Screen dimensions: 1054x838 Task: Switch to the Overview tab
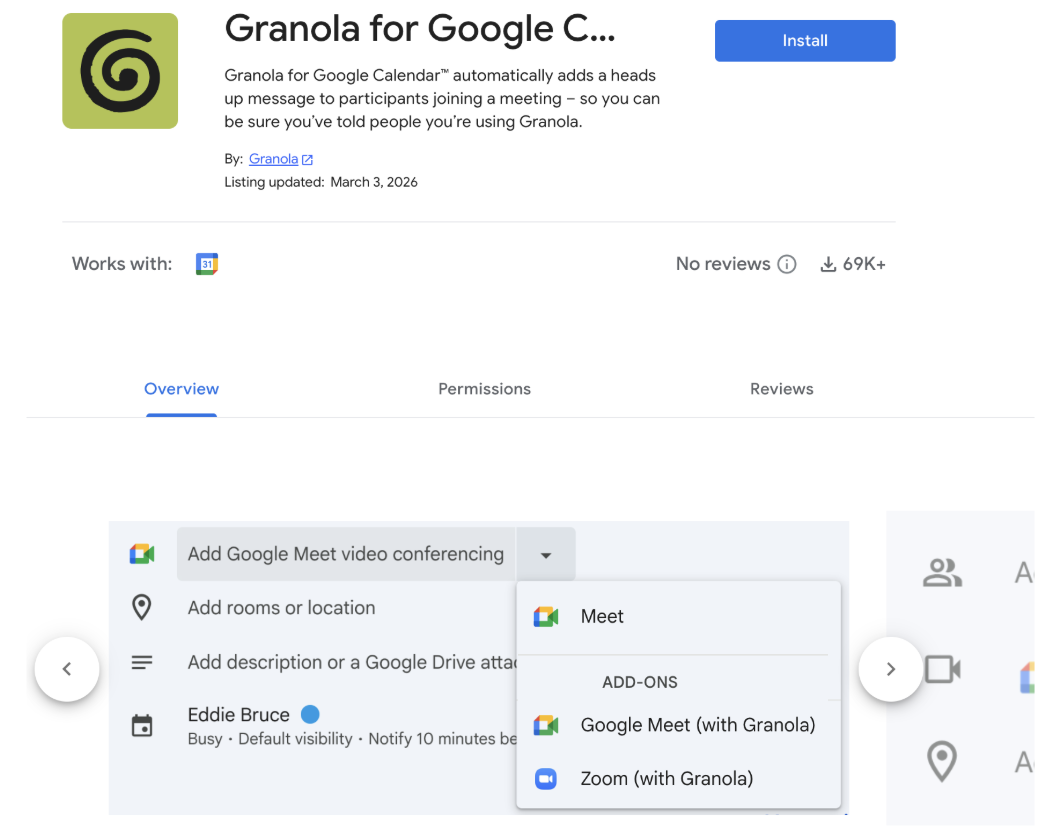tap(181, 389)
